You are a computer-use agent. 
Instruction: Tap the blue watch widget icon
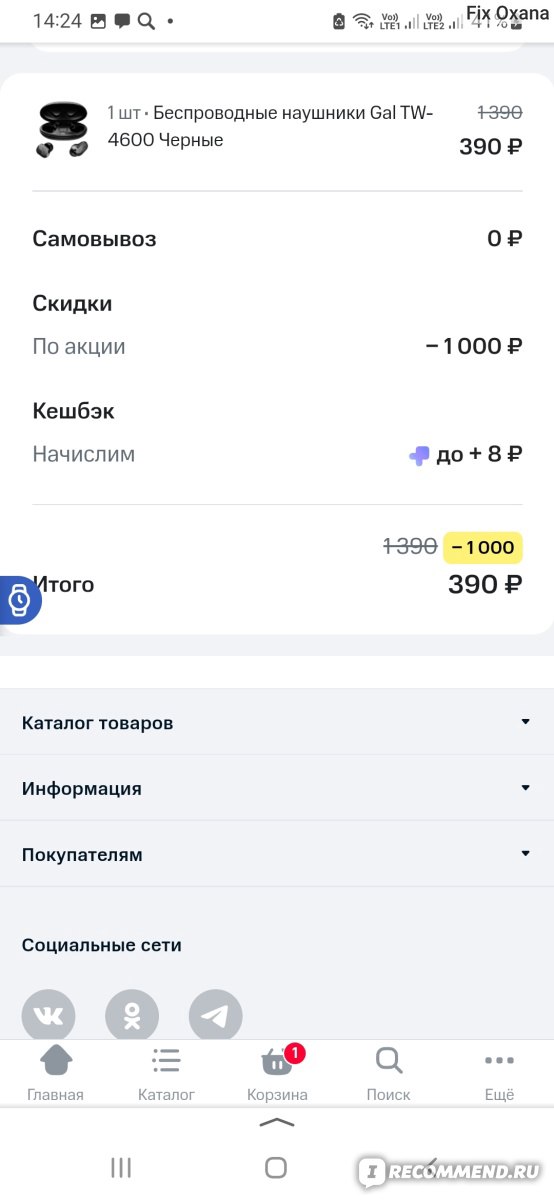point(18,600)
